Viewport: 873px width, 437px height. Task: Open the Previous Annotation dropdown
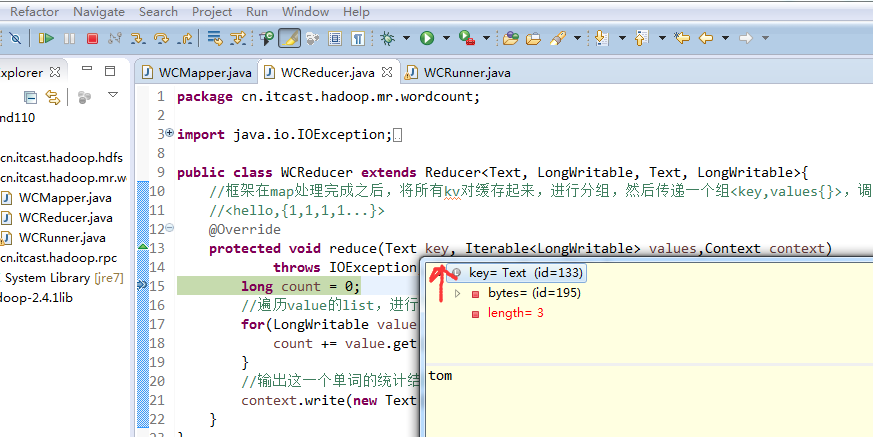(x=662, y=38)
